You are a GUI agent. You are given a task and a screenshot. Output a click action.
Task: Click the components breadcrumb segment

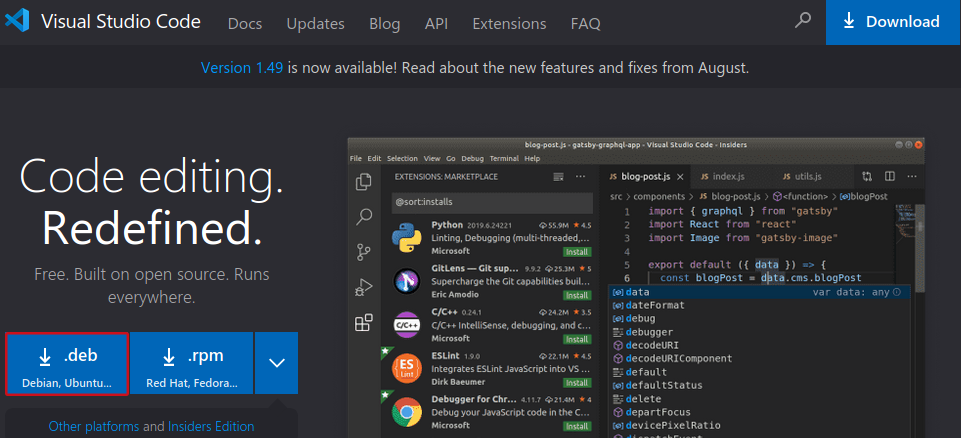pyautogui.click(x=659, y=197)
